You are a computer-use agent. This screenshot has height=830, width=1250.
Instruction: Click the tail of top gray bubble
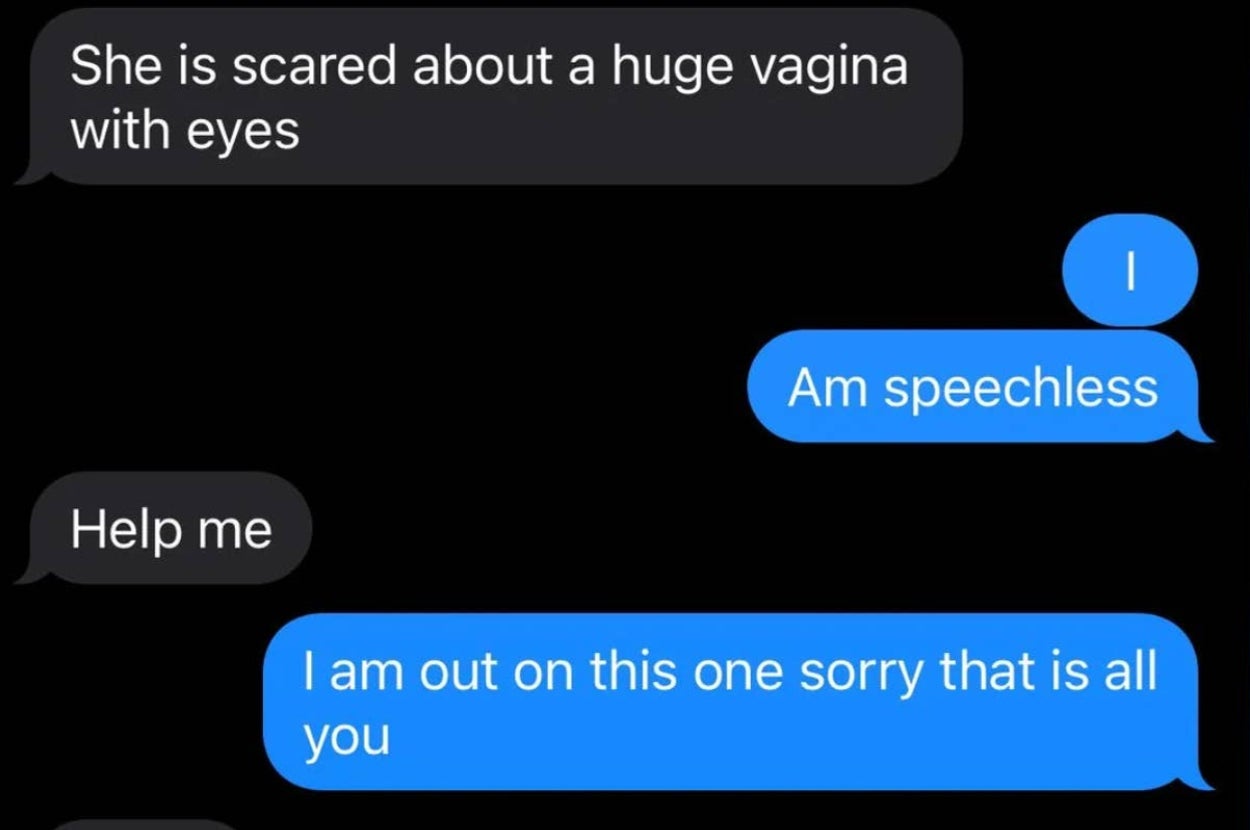pyautogui.click(x=32, y=174)
